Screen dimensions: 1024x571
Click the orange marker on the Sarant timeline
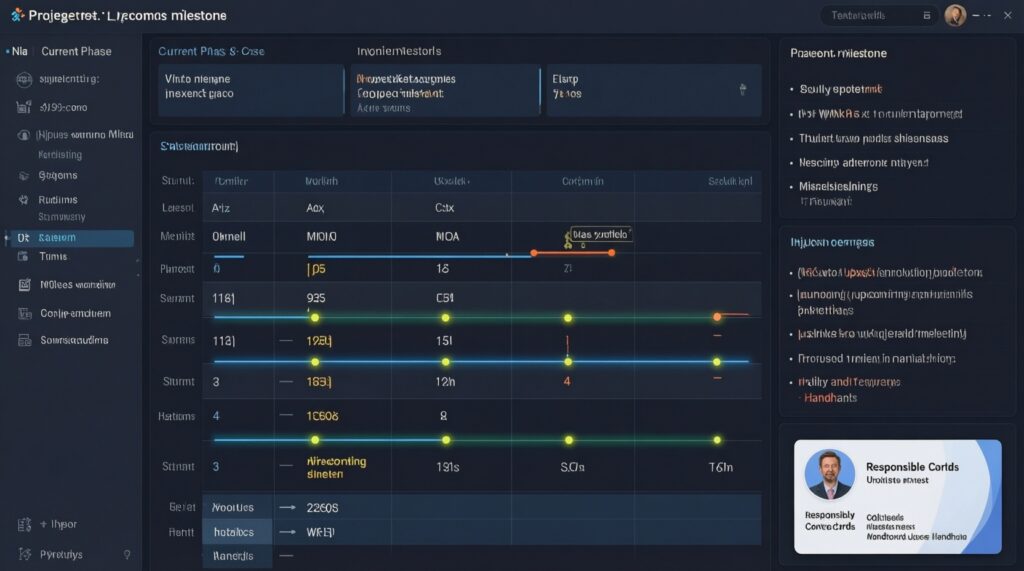coord(717,317)
